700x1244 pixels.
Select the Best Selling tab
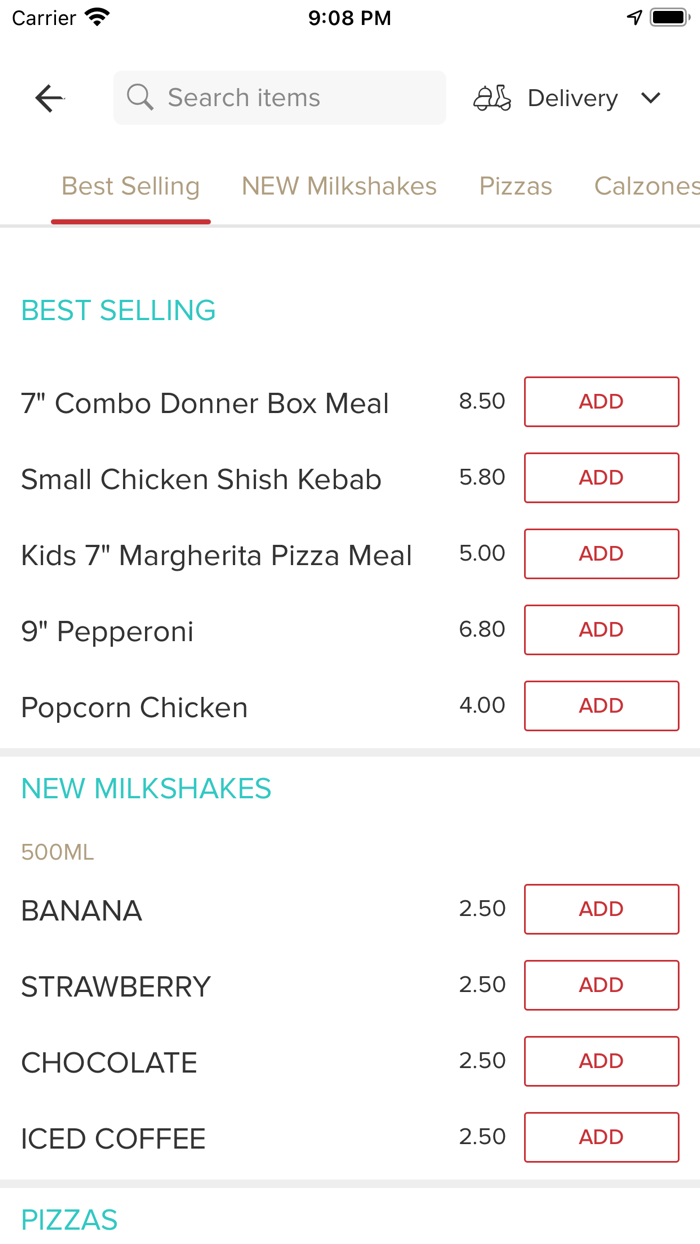[x=130, y=186]
